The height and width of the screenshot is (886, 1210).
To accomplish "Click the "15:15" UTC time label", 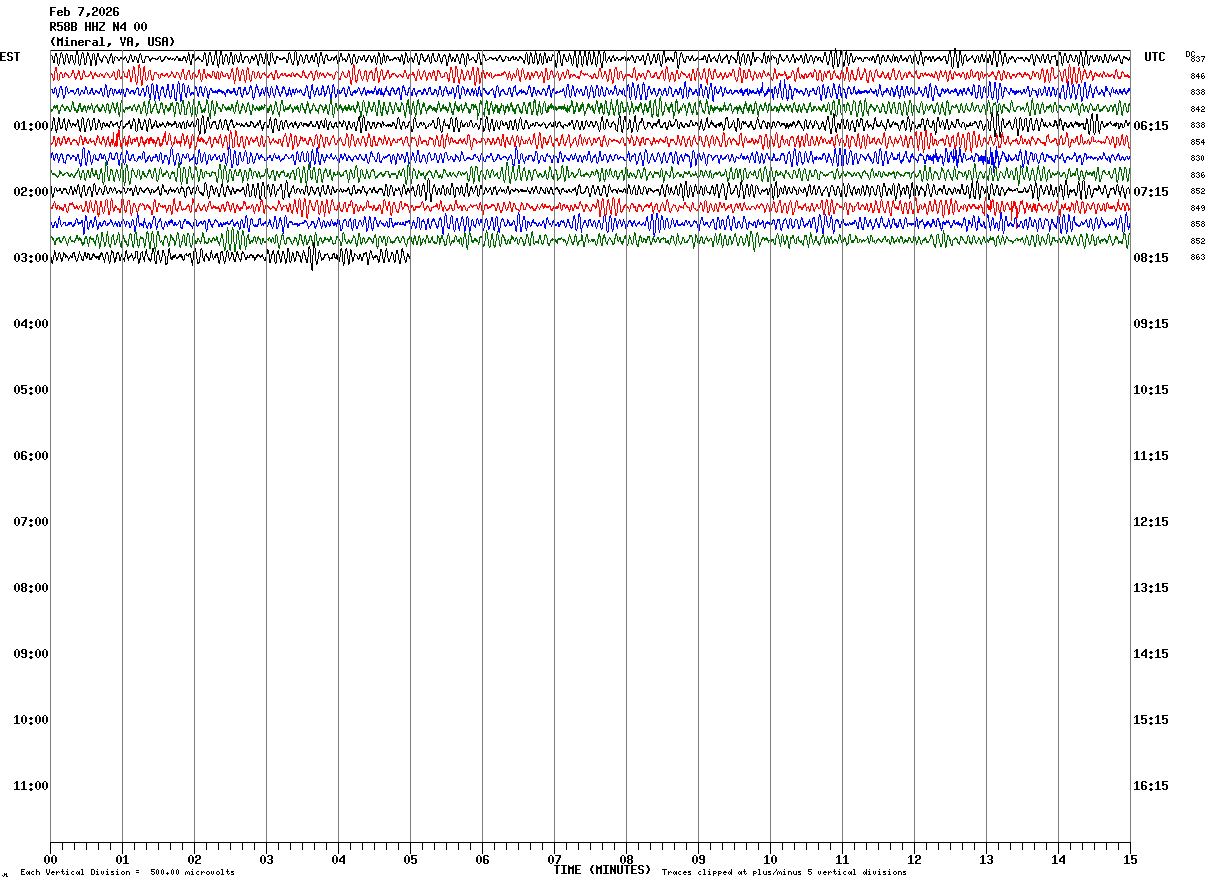I will click(x=1151, y=720).
